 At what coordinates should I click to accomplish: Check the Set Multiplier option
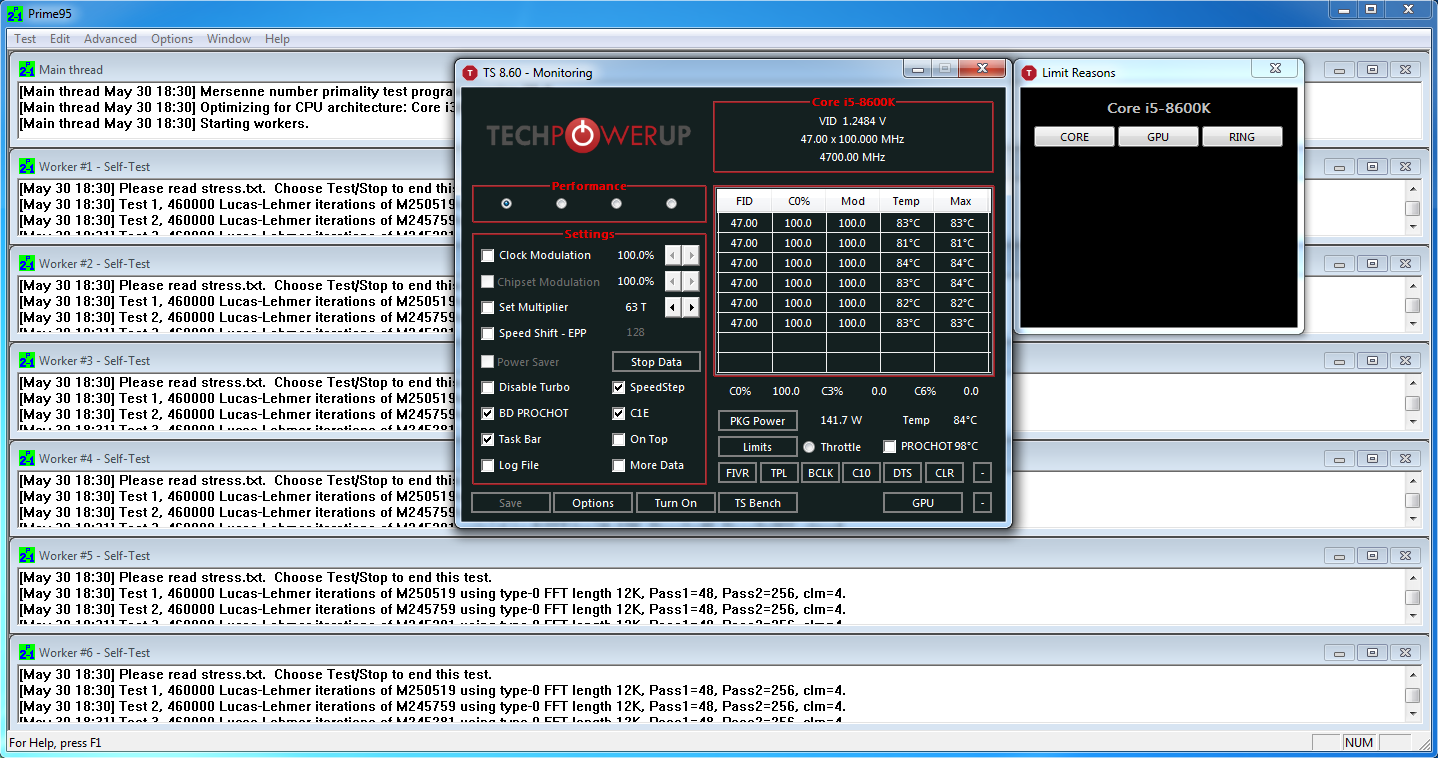(488, 308)
